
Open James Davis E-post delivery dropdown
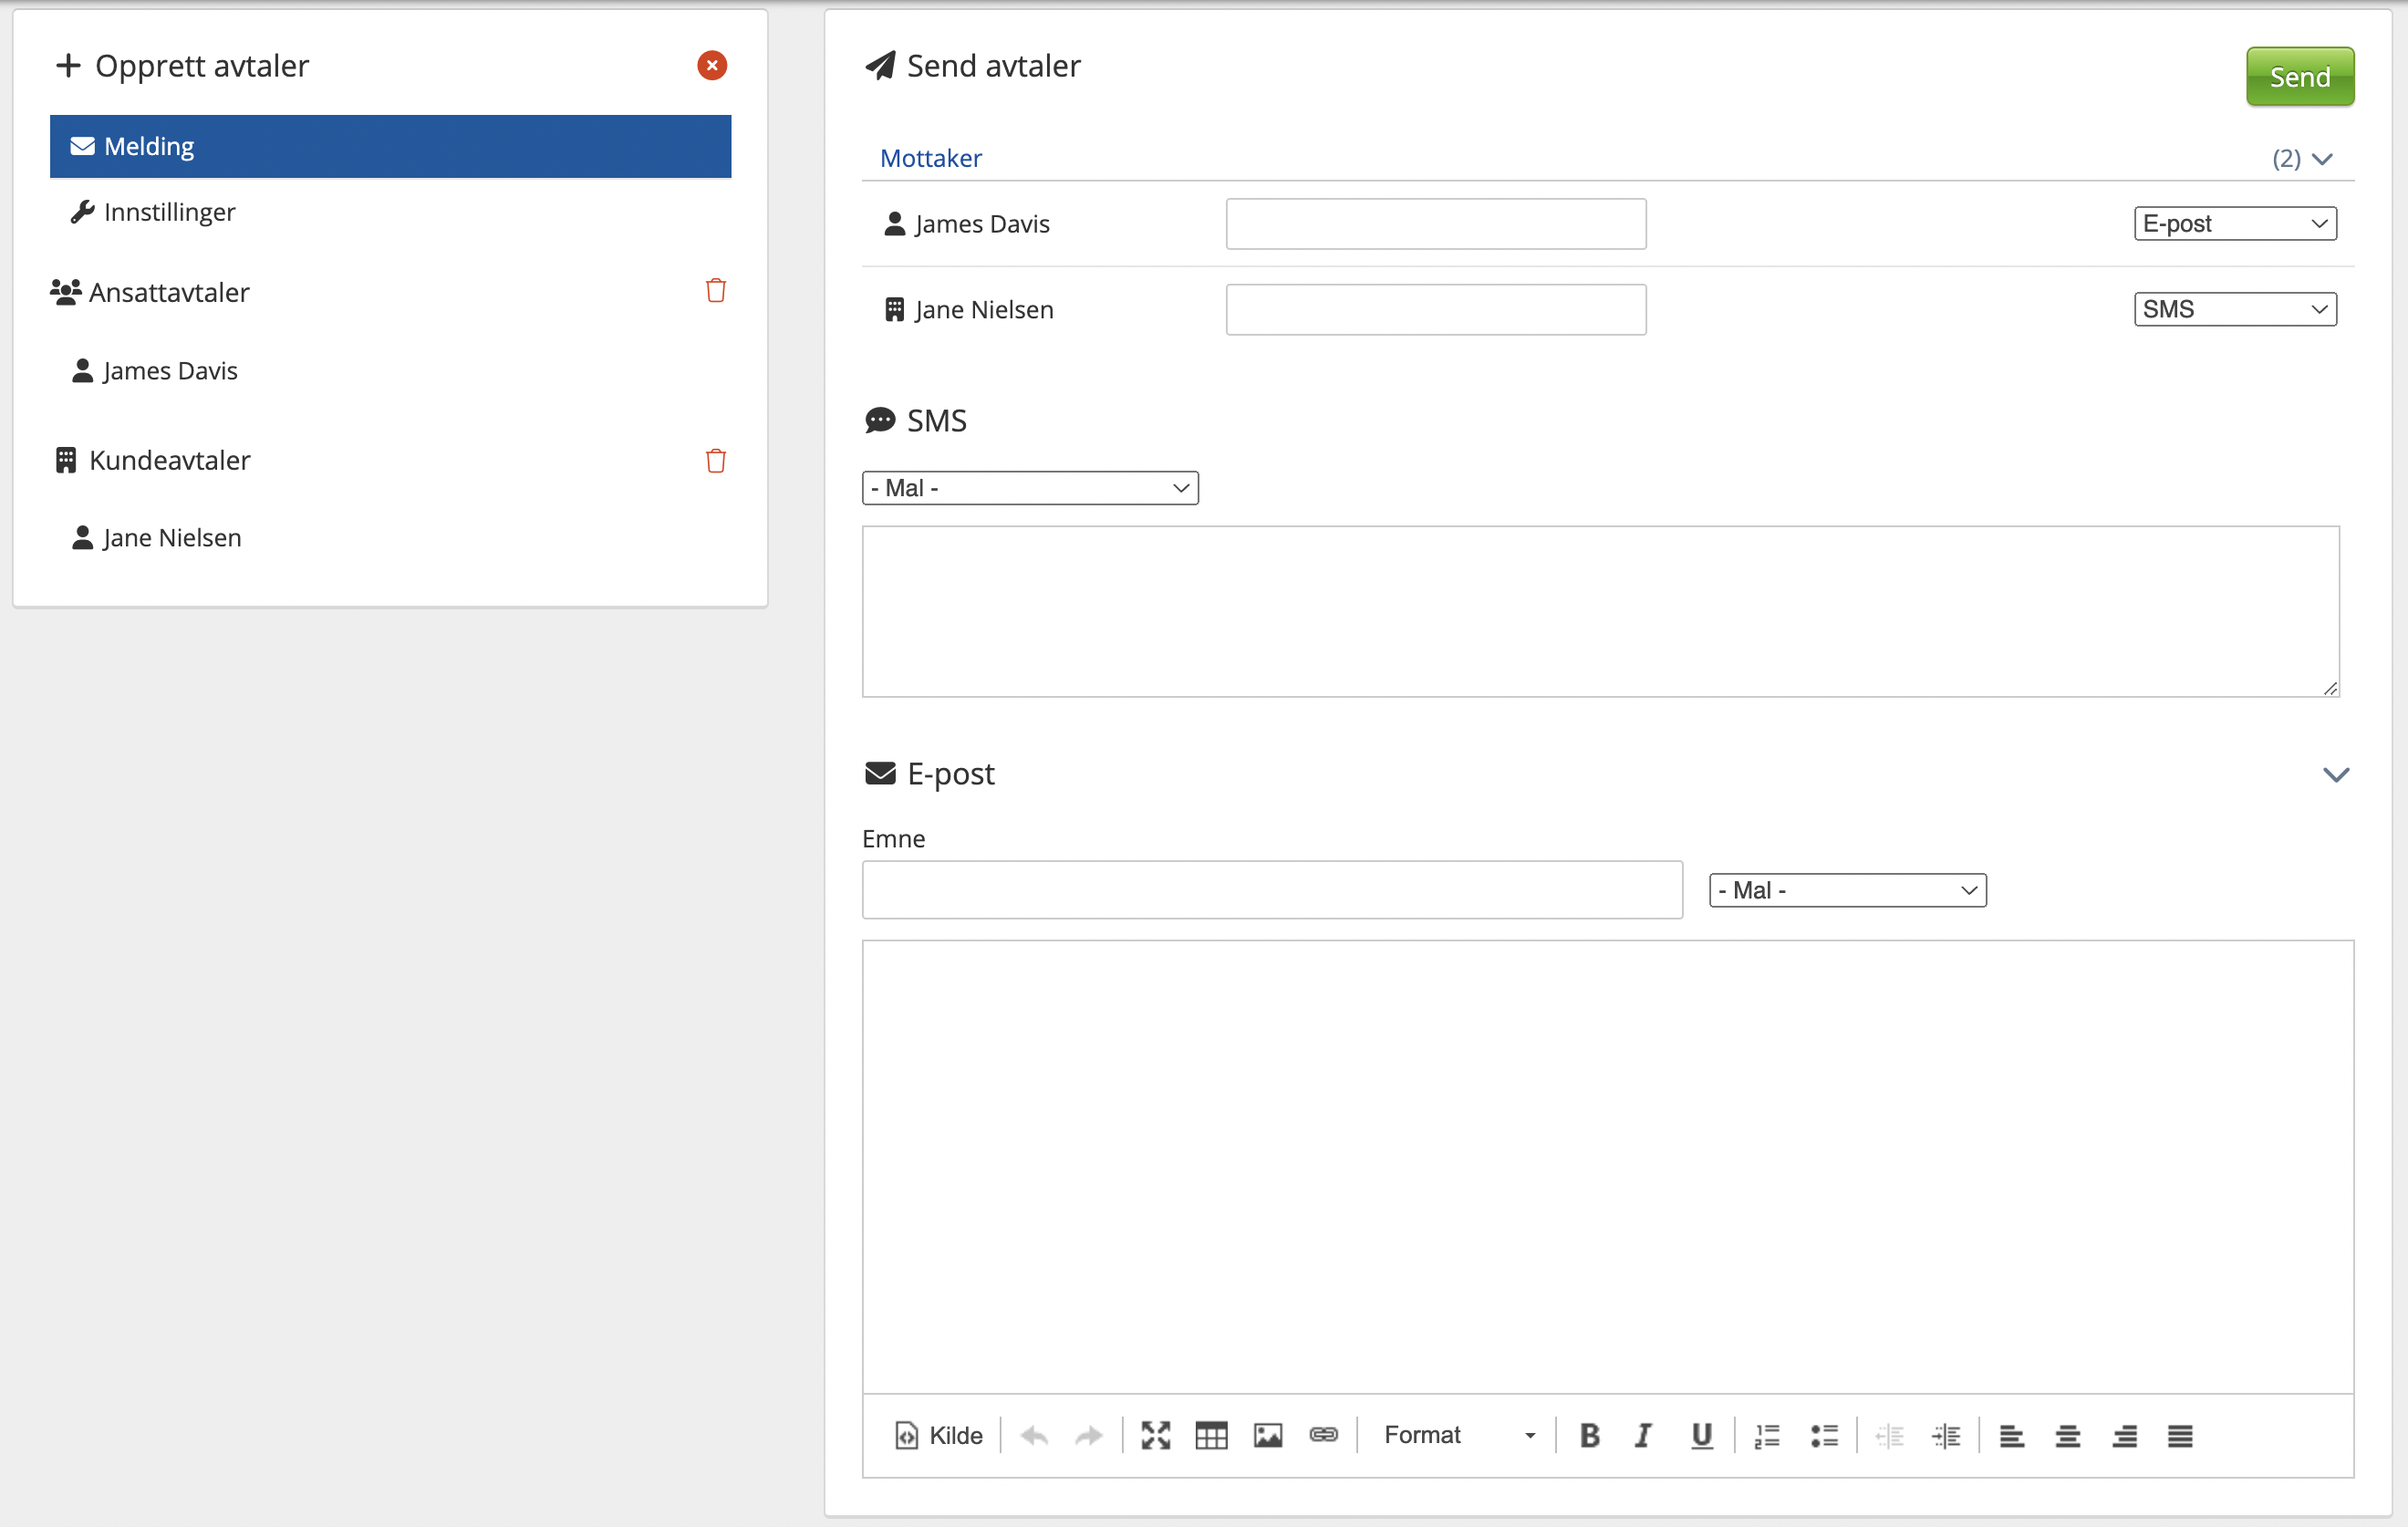pos(2234,224)
